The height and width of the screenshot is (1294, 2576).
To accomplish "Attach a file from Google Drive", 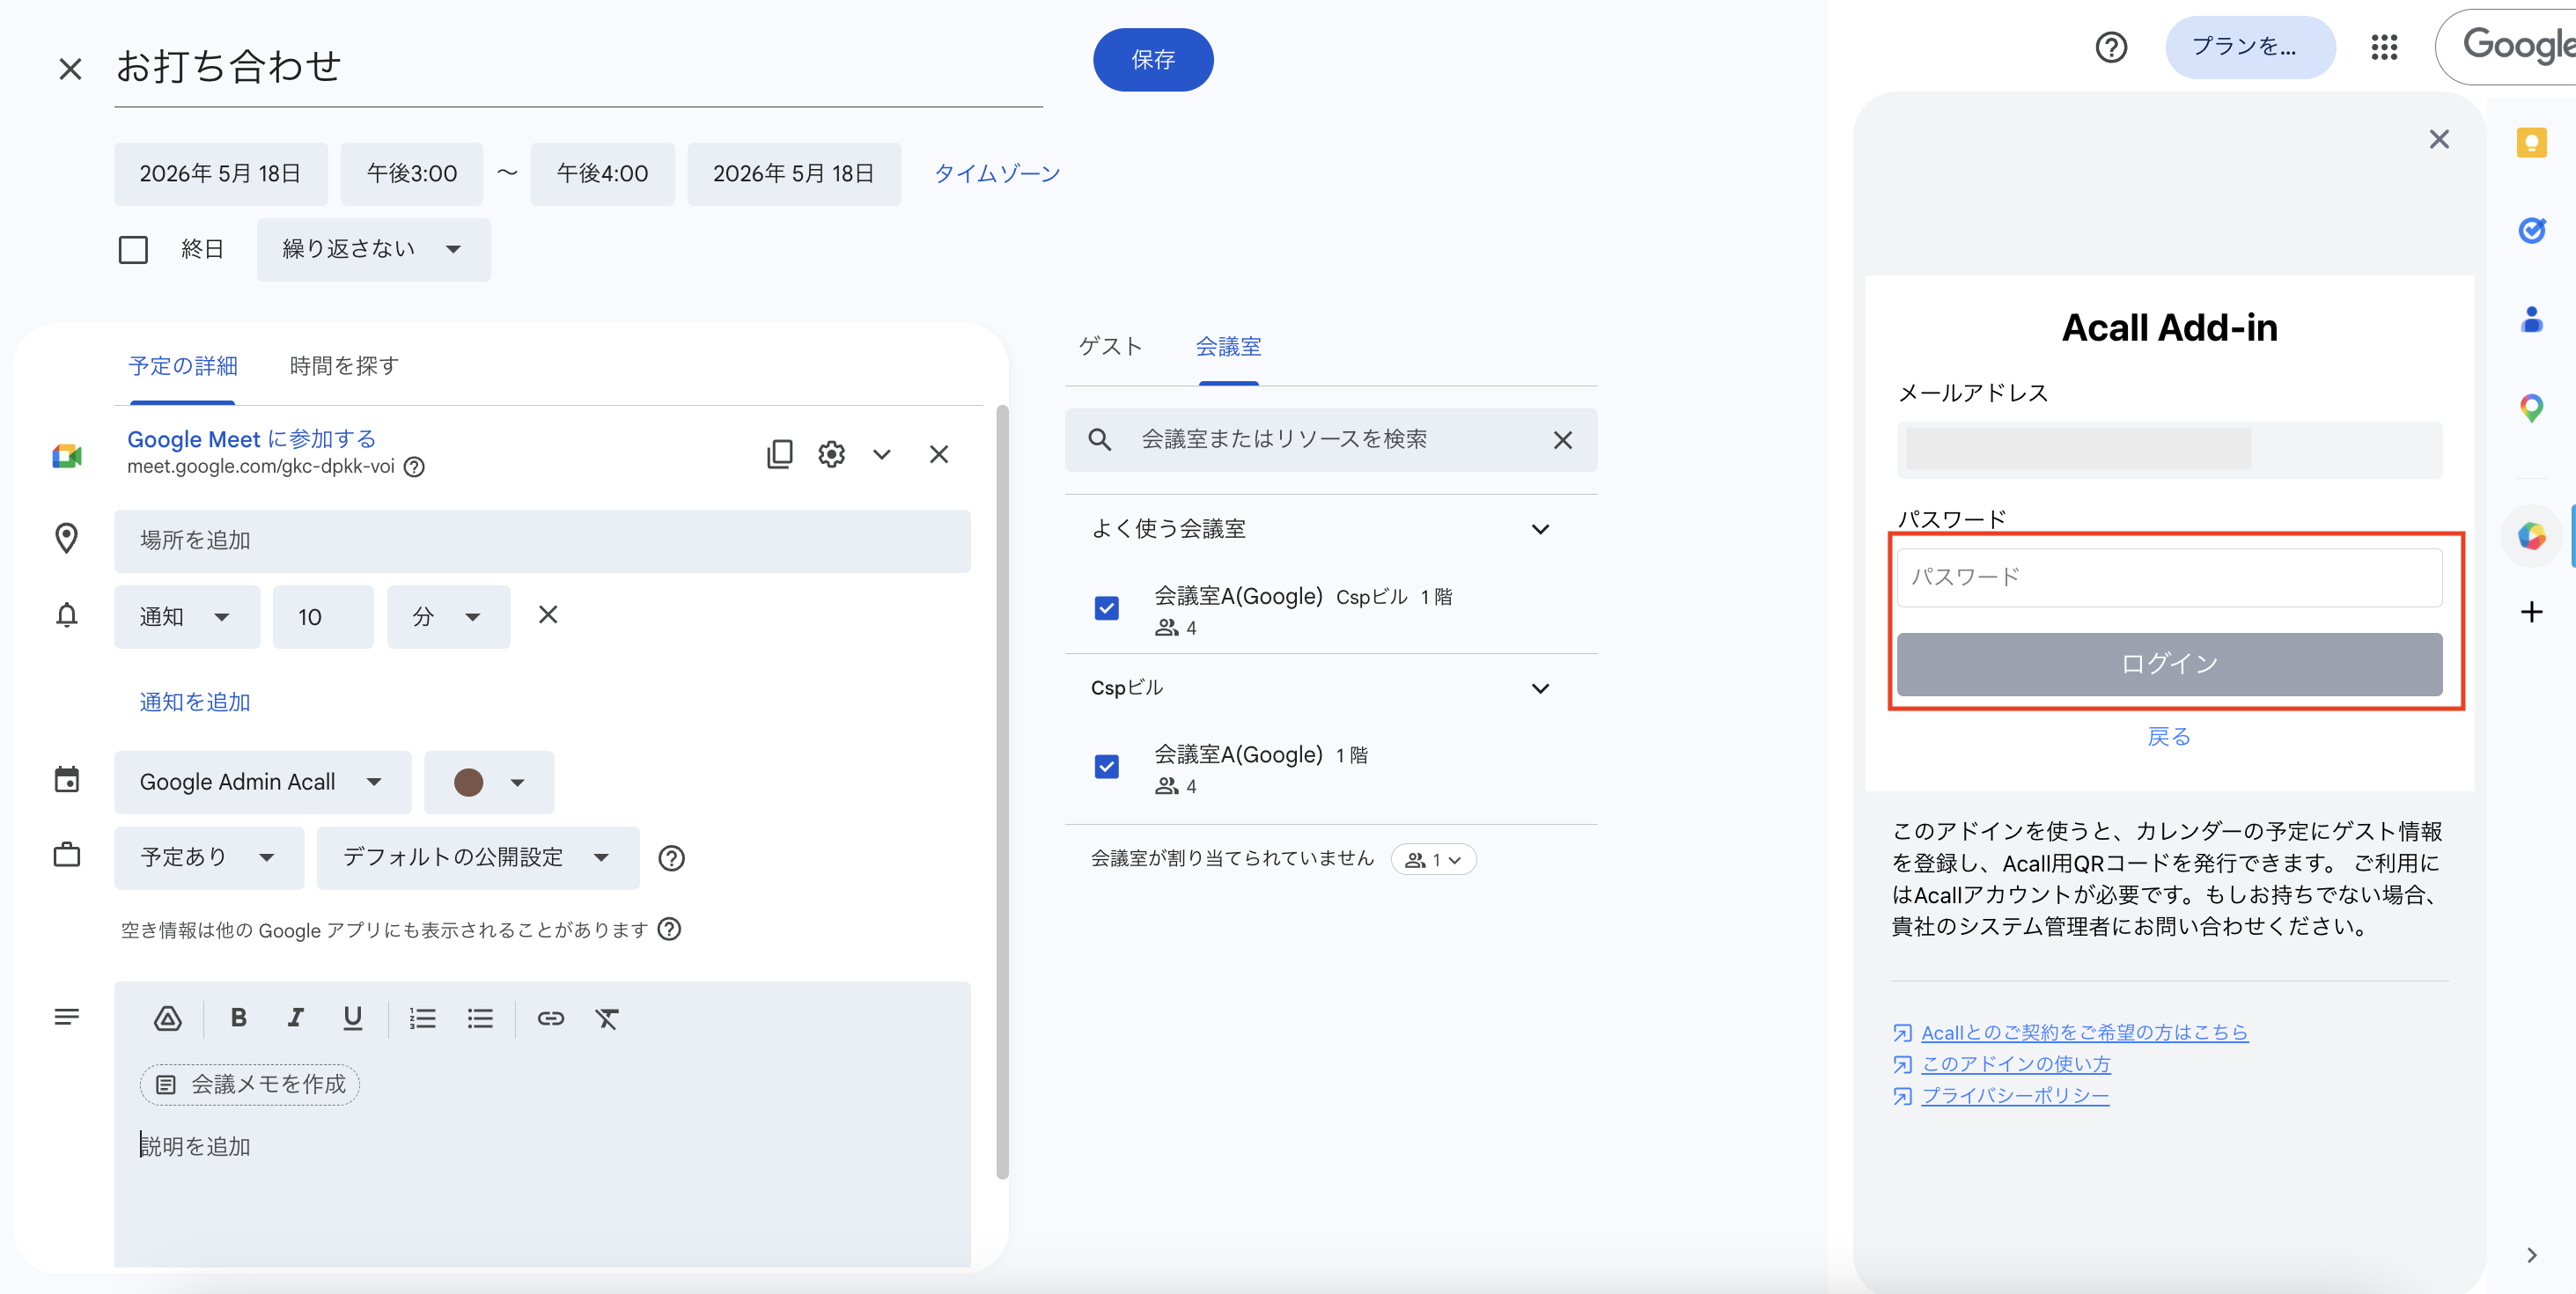I will click(167, 1018).
